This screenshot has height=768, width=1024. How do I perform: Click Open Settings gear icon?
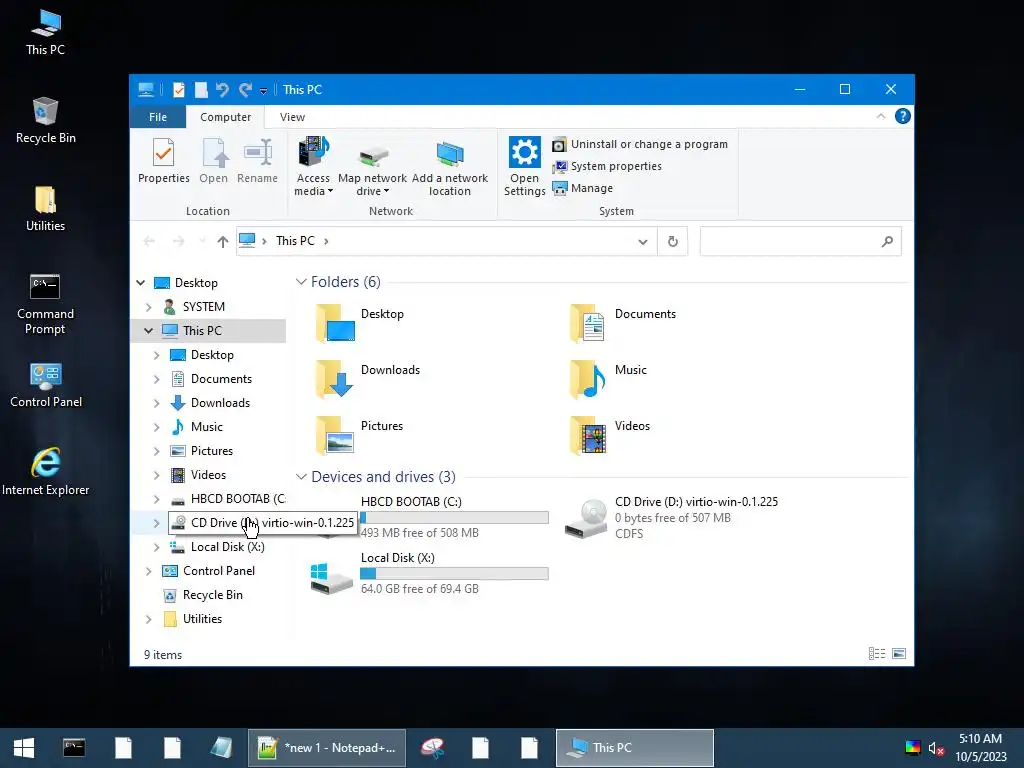coord(524,166)
